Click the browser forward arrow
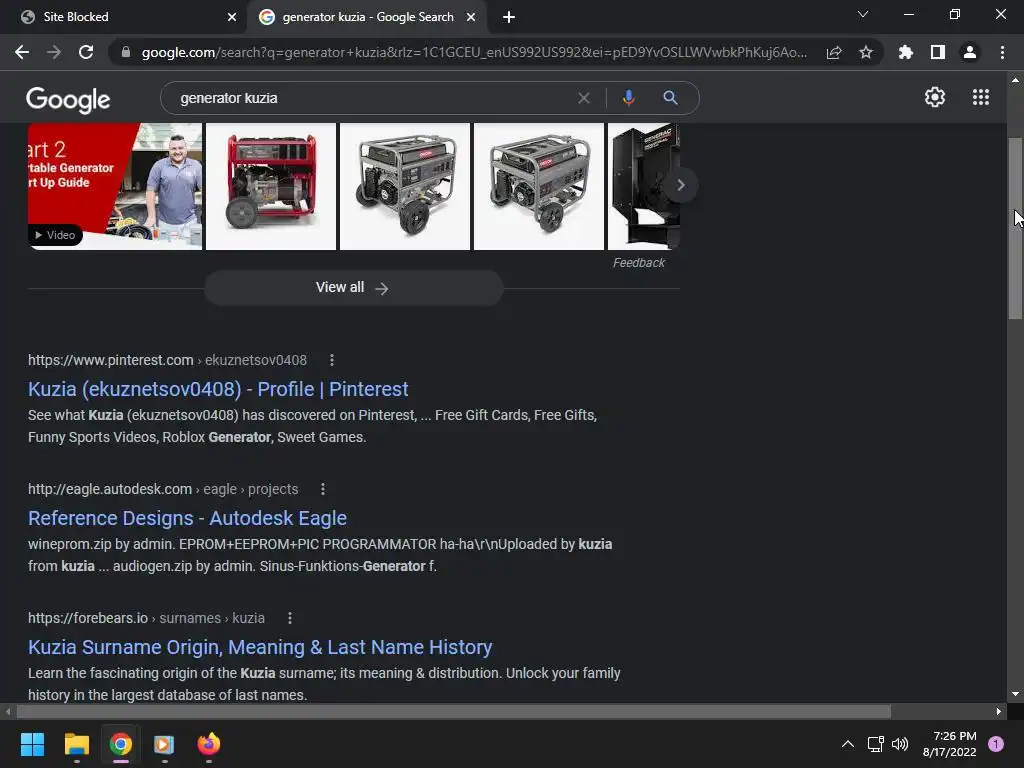This screenshot has height=768, width=1024. click(x=54, y=52)
